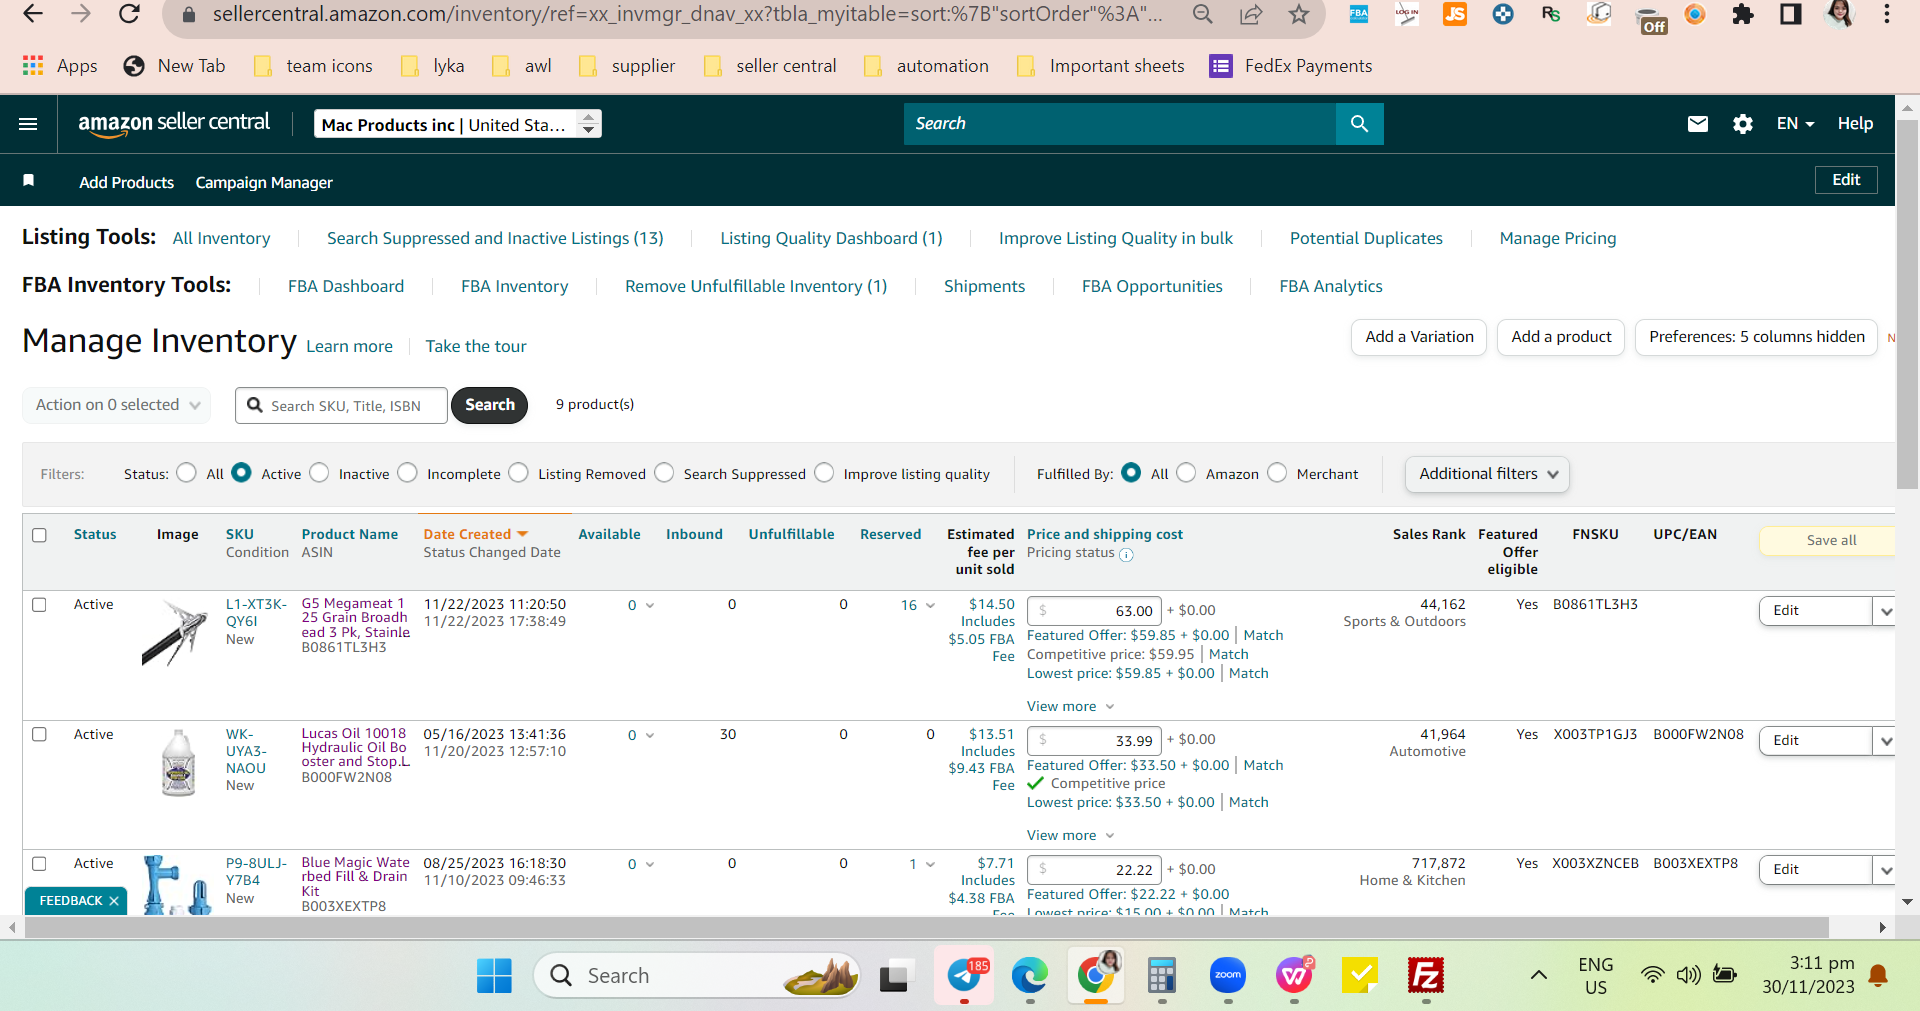
Task: Open FileZilla from the taskbar
Action: pos(1425,975)
